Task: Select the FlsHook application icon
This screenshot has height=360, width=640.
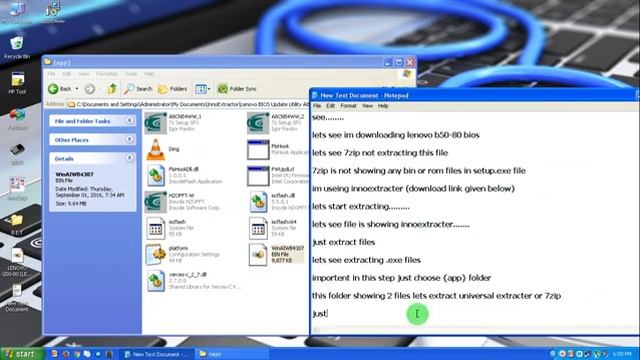Action: (x=258, y=149)
